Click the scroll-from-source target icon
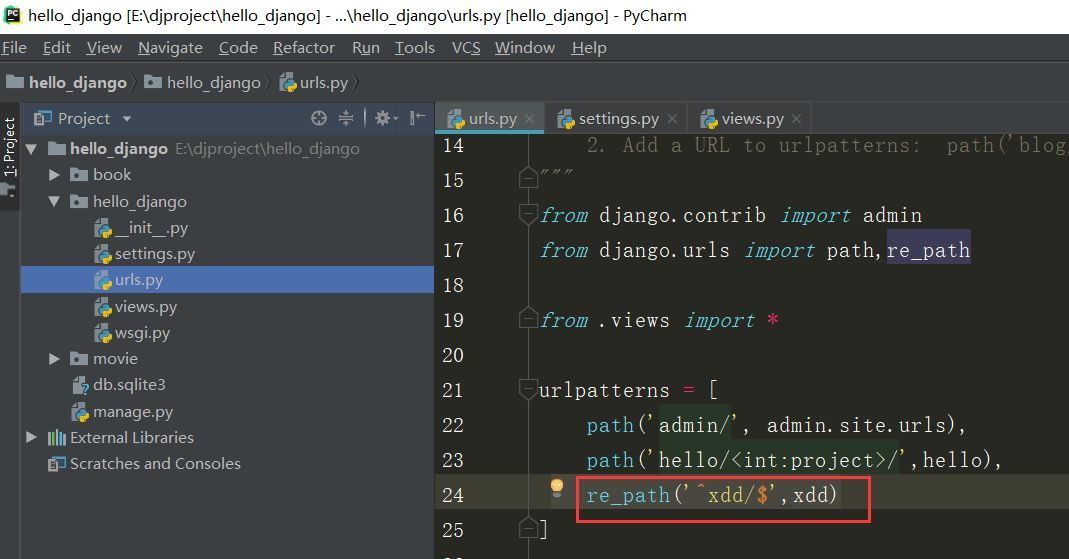Viewport: 1069px width, 559px height. [x=318, y=118]
